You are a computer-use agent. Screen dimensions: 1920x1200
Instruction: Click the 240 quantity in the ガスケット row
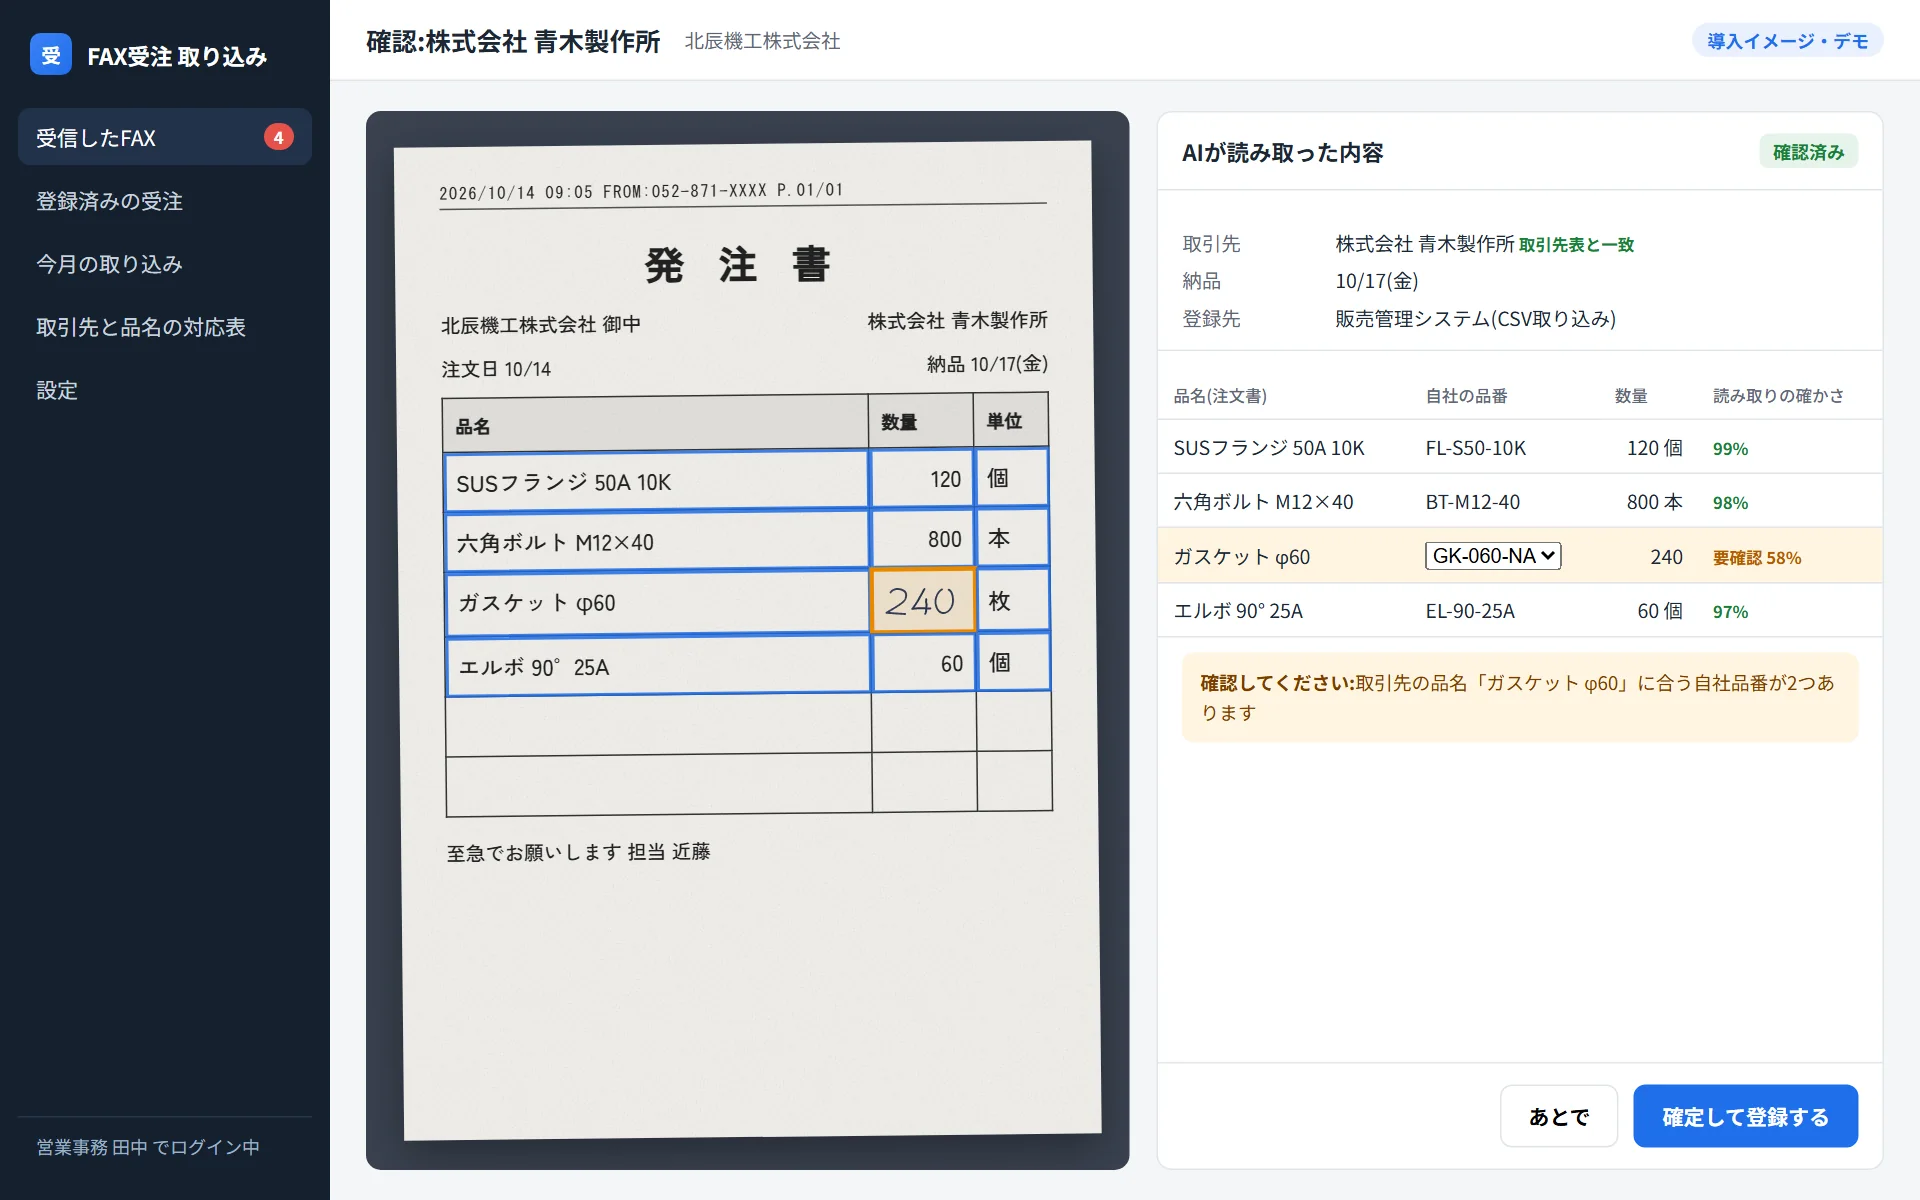pos(1666,557)
